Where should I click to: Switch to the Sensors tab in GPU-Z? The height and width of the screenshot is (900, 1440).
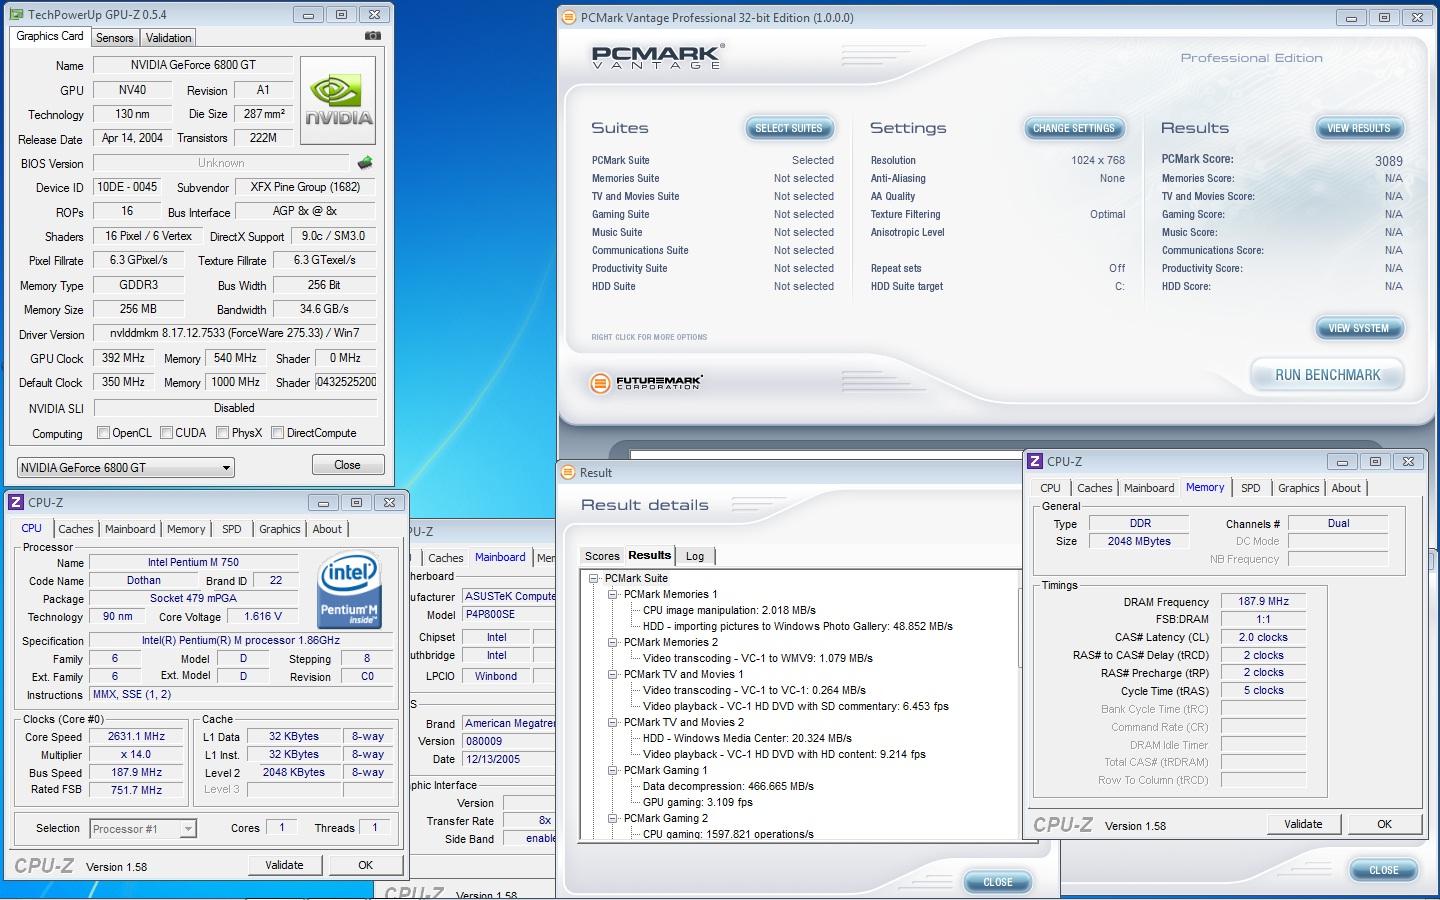coord(114,38)
